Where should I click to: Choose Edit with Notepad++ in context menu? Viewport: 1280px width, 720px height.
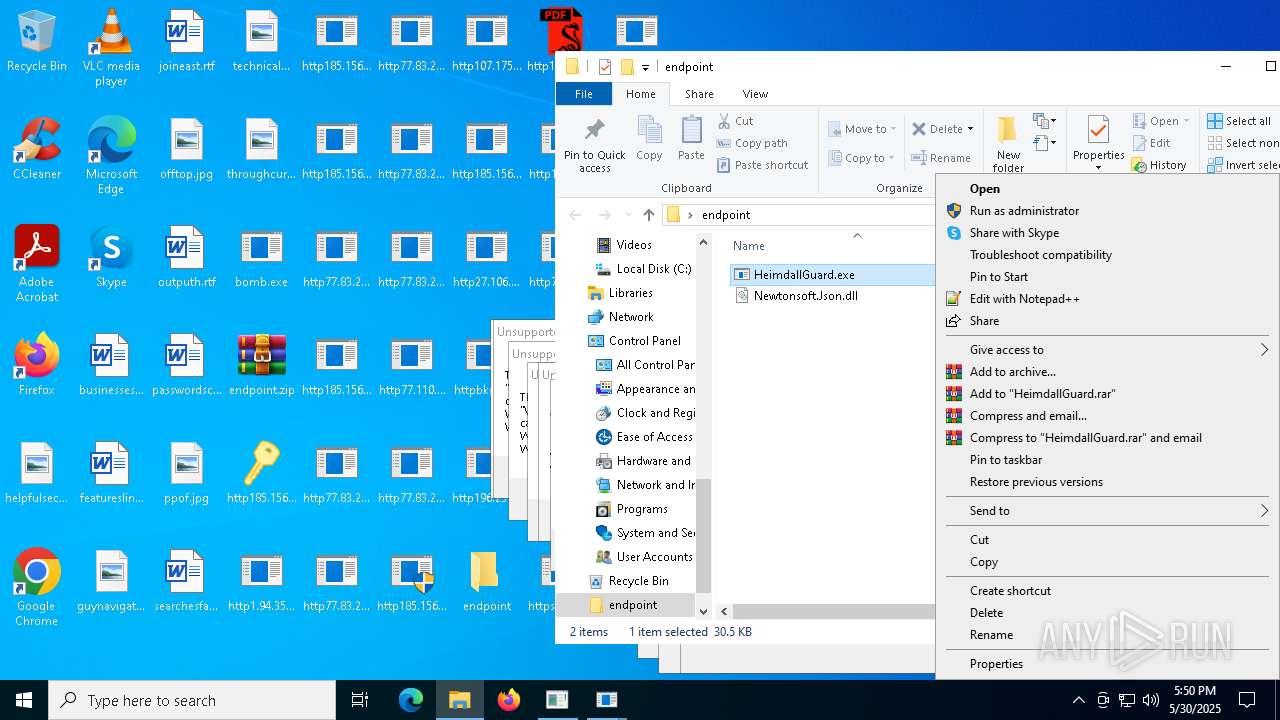click(x=1108, y=299)
